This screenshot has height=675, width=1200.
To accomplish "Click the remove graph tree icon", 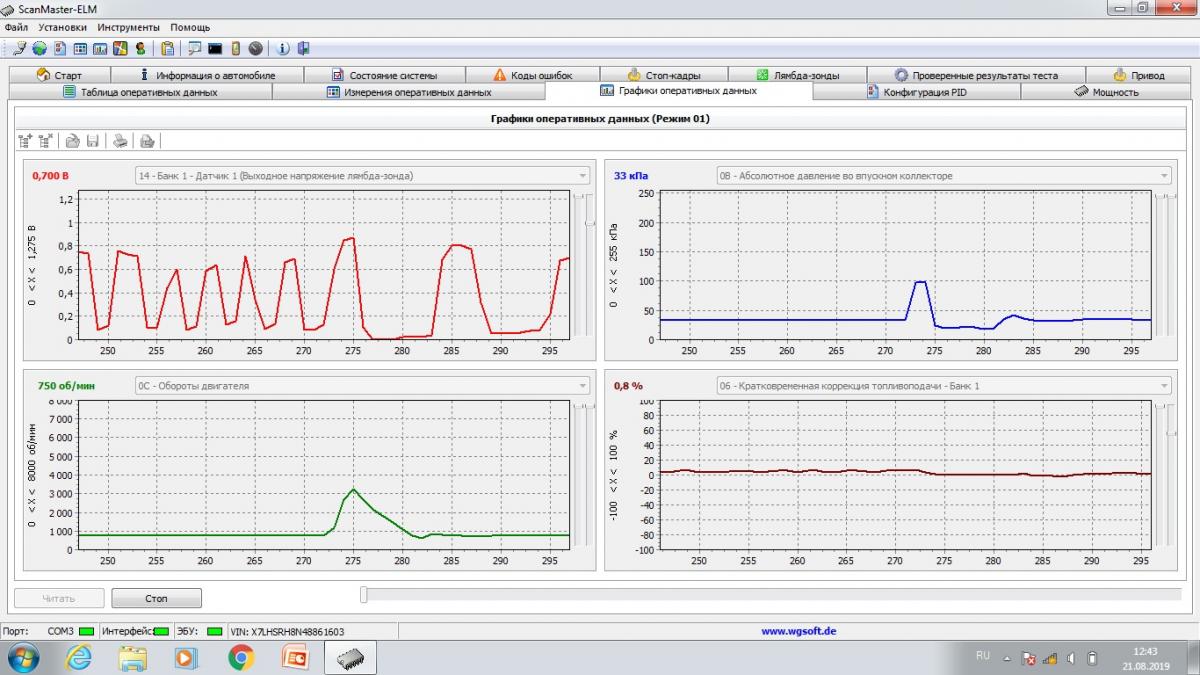I will click(x=46, y=141).
